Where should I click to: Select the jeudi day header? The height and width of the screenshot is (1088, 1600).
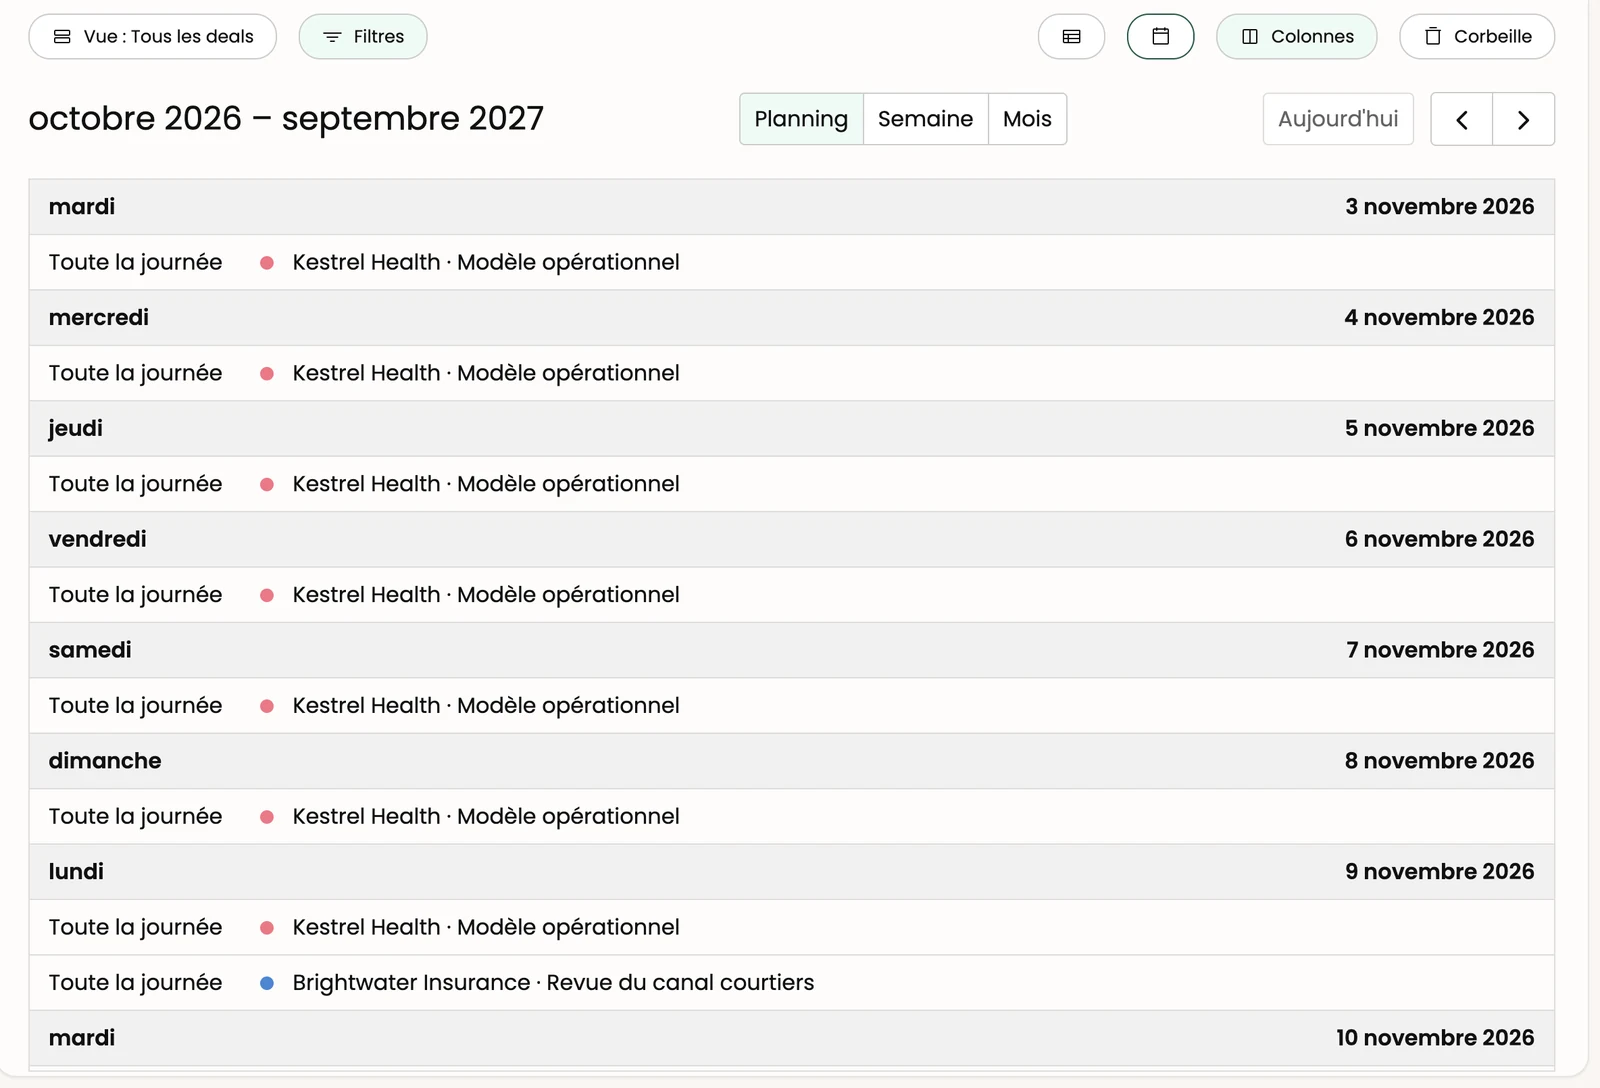pos(792,429)
